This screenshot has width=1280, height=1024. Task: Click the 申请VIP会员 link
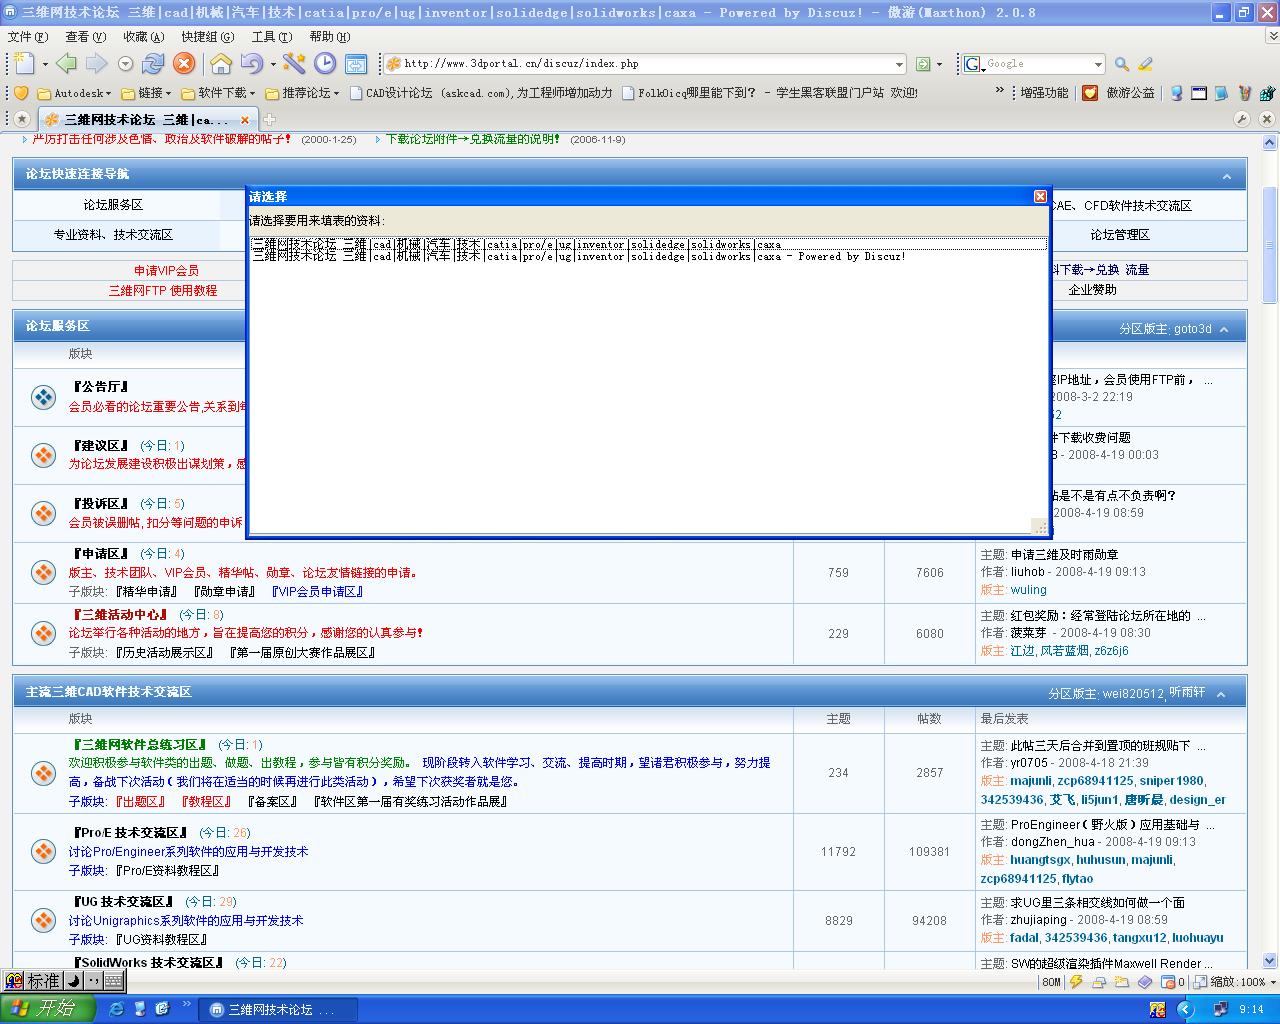click(166, 271)
